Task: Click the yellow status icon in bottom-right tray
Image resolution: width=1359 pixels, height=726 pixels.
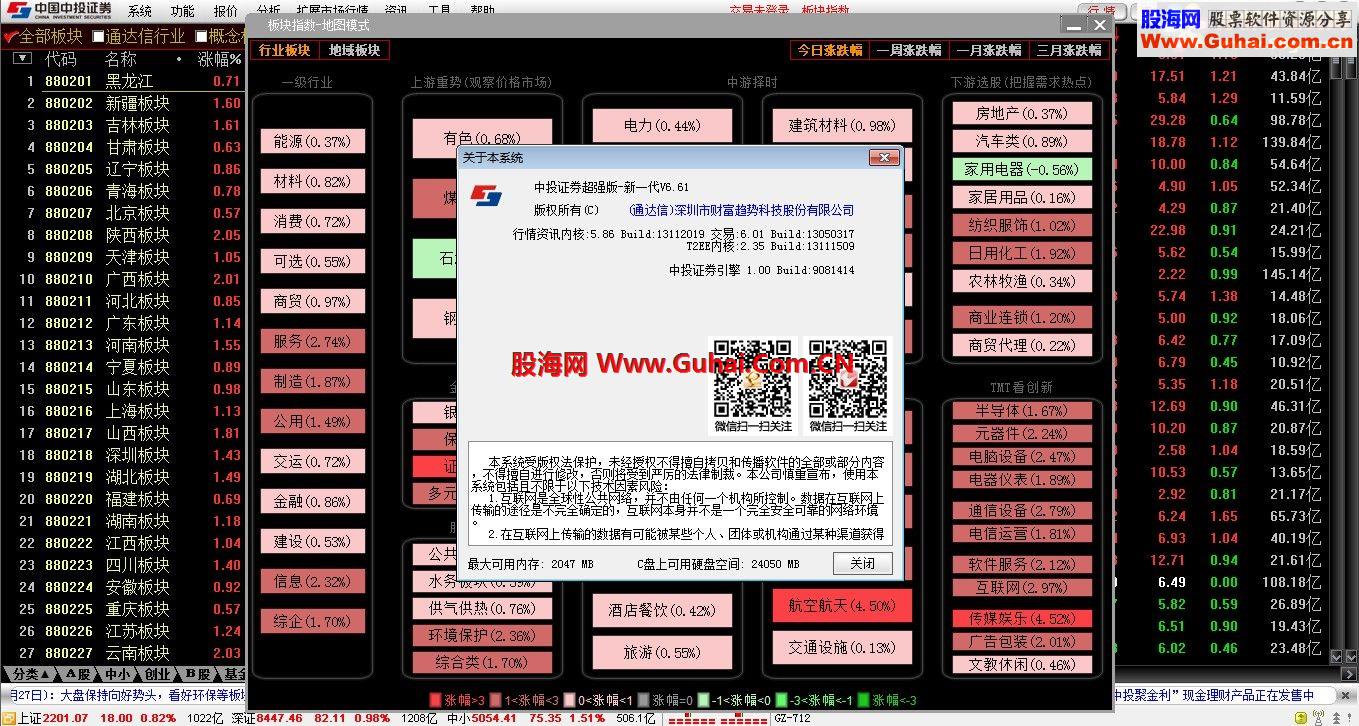Action: (x=1301, y=717)
